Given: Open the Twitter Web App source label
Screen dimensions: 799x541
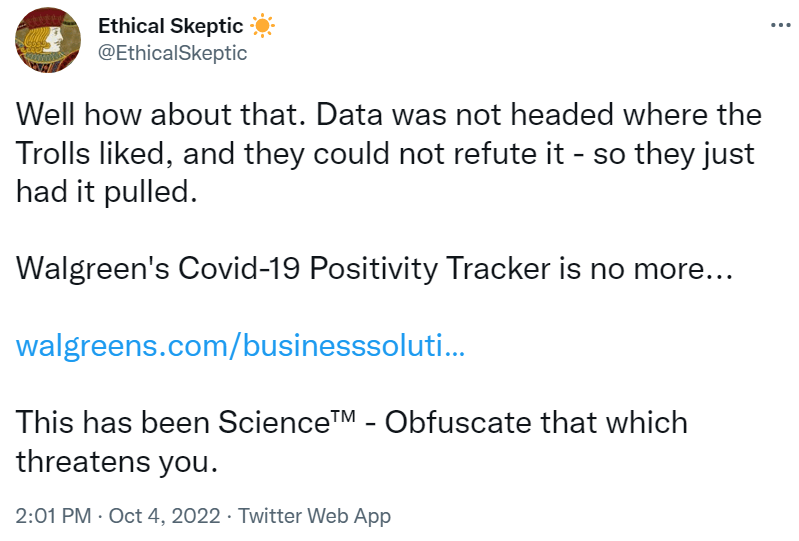Looking at the screenshot, I should point(316,516).
